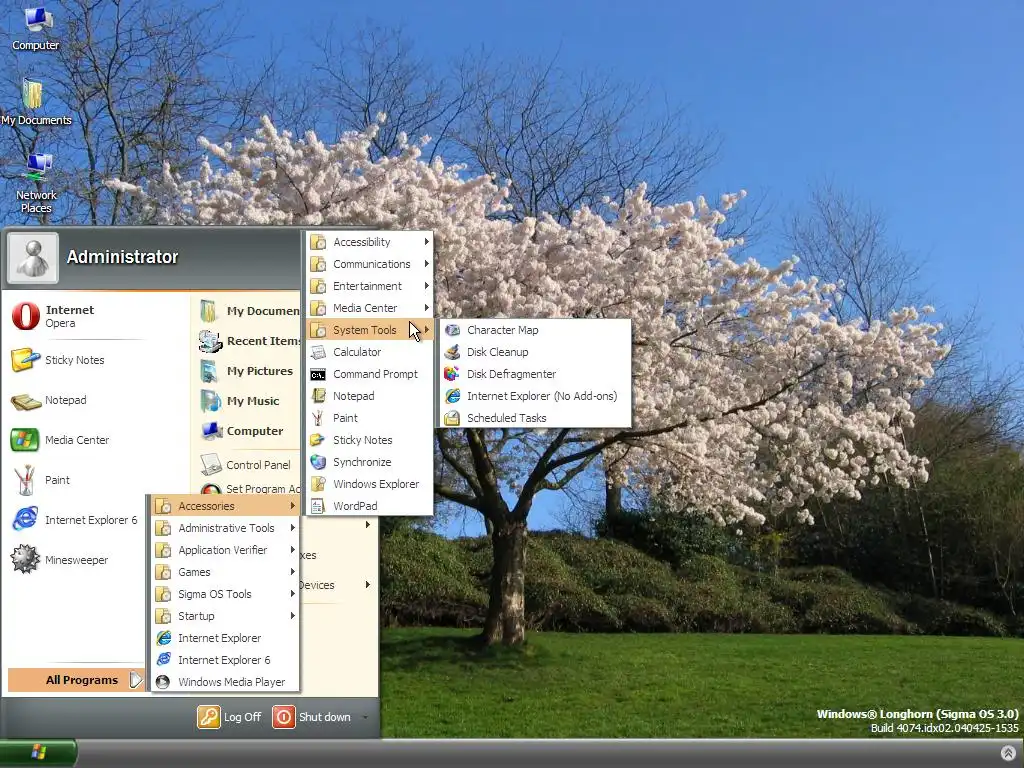Open the Computer desktop icon
The image size is (1024, 768).
pos(36,28)
